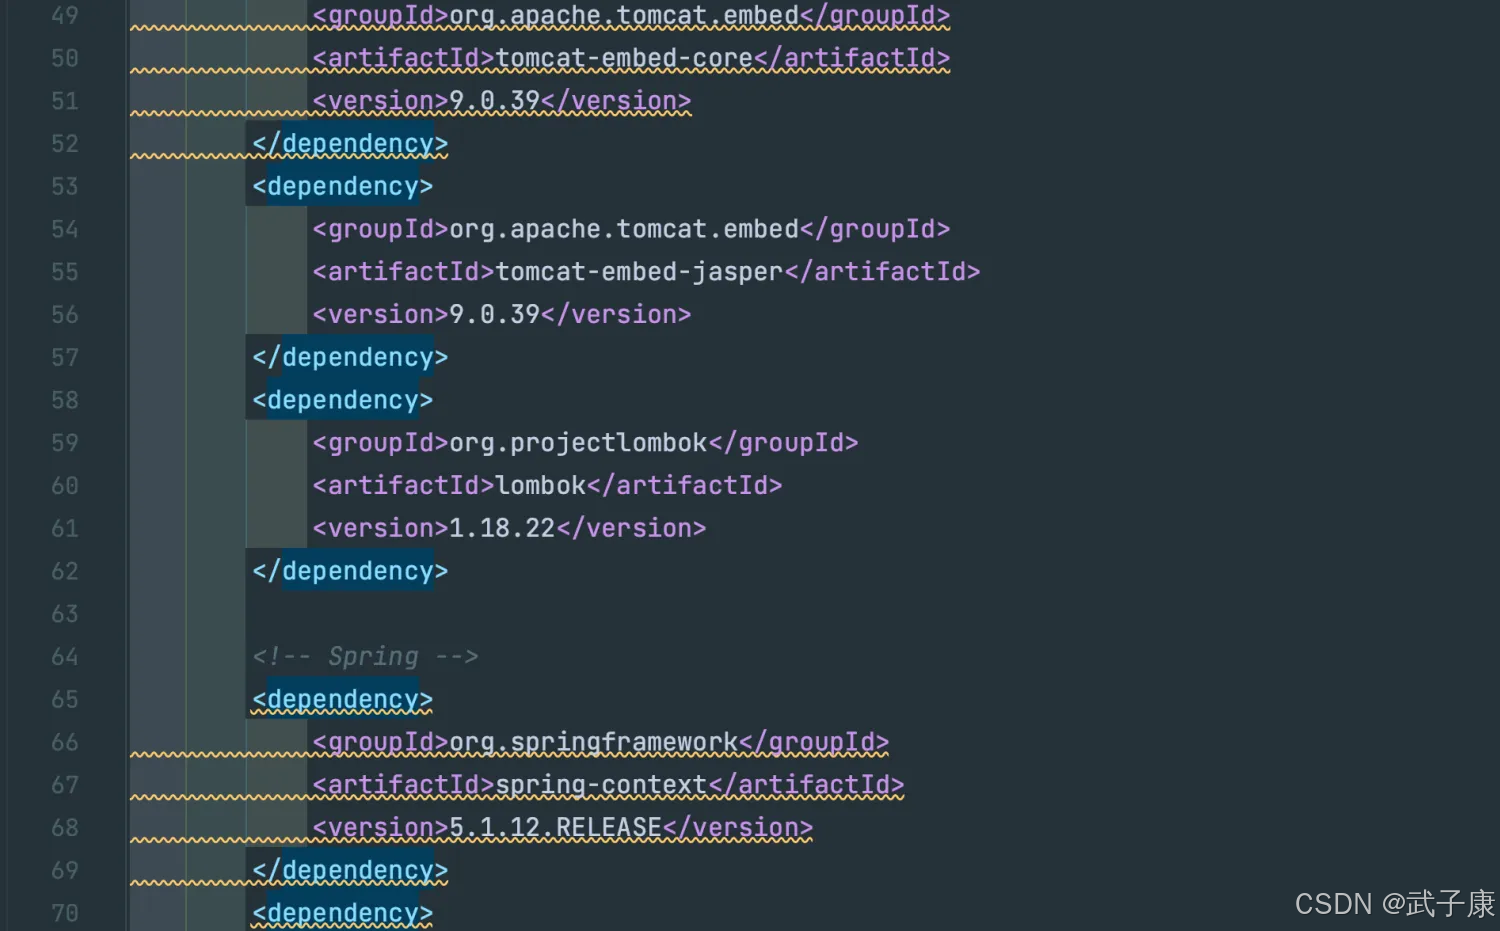Screen dimensions: 1500x931
Task: Click opening dependency tag on line 70
Action: (342, 913)
